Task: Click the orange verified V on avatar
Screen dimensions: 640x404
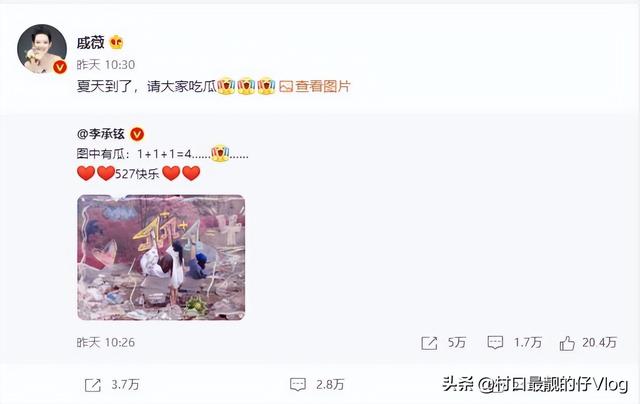Action: tap(60, 67)
